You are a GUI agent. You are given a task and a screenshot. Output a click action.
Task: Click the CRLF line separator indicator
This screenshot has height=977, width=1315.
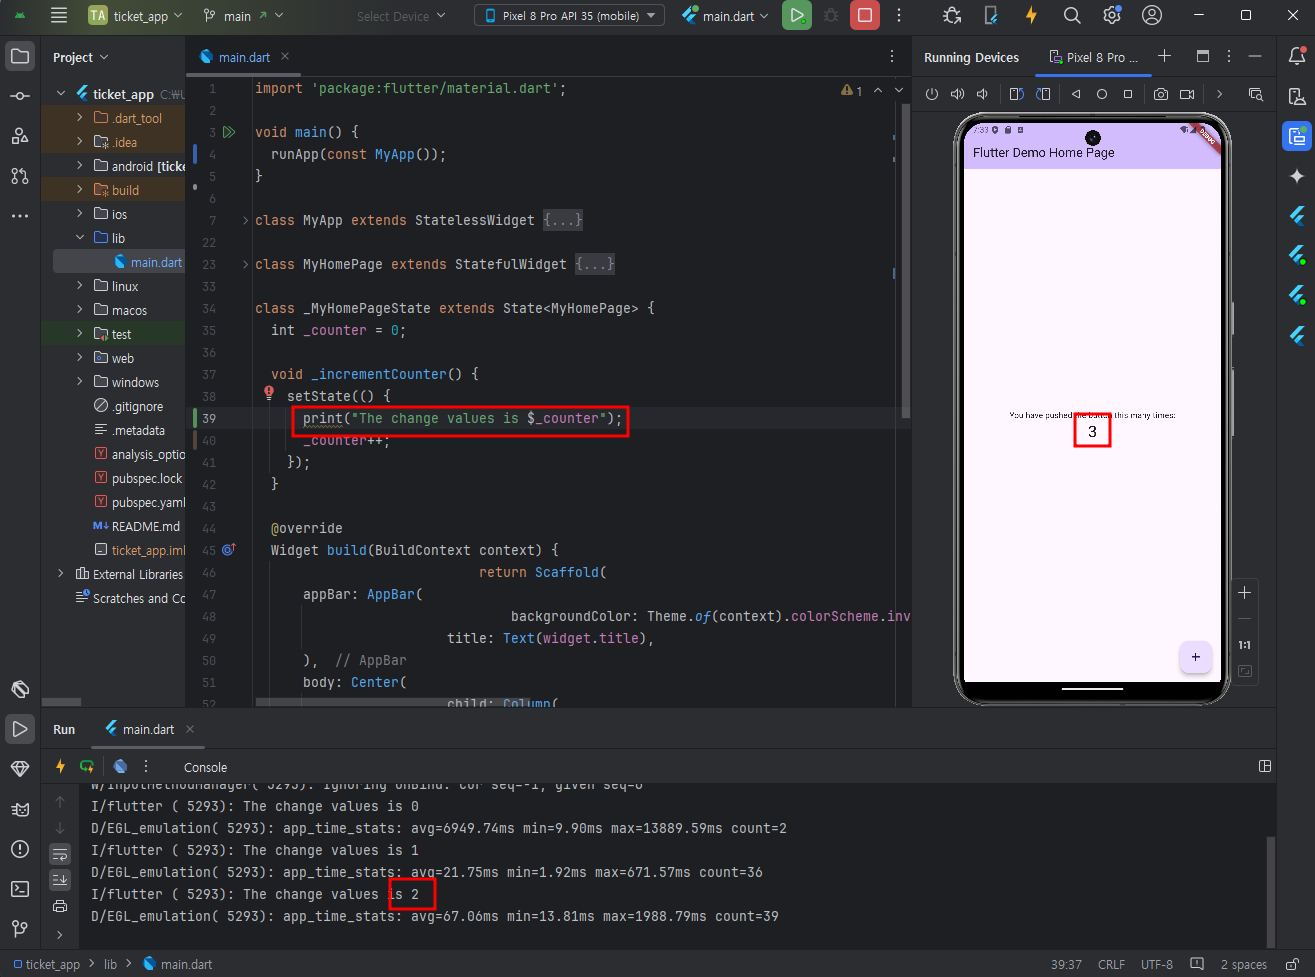[1111, 965]
